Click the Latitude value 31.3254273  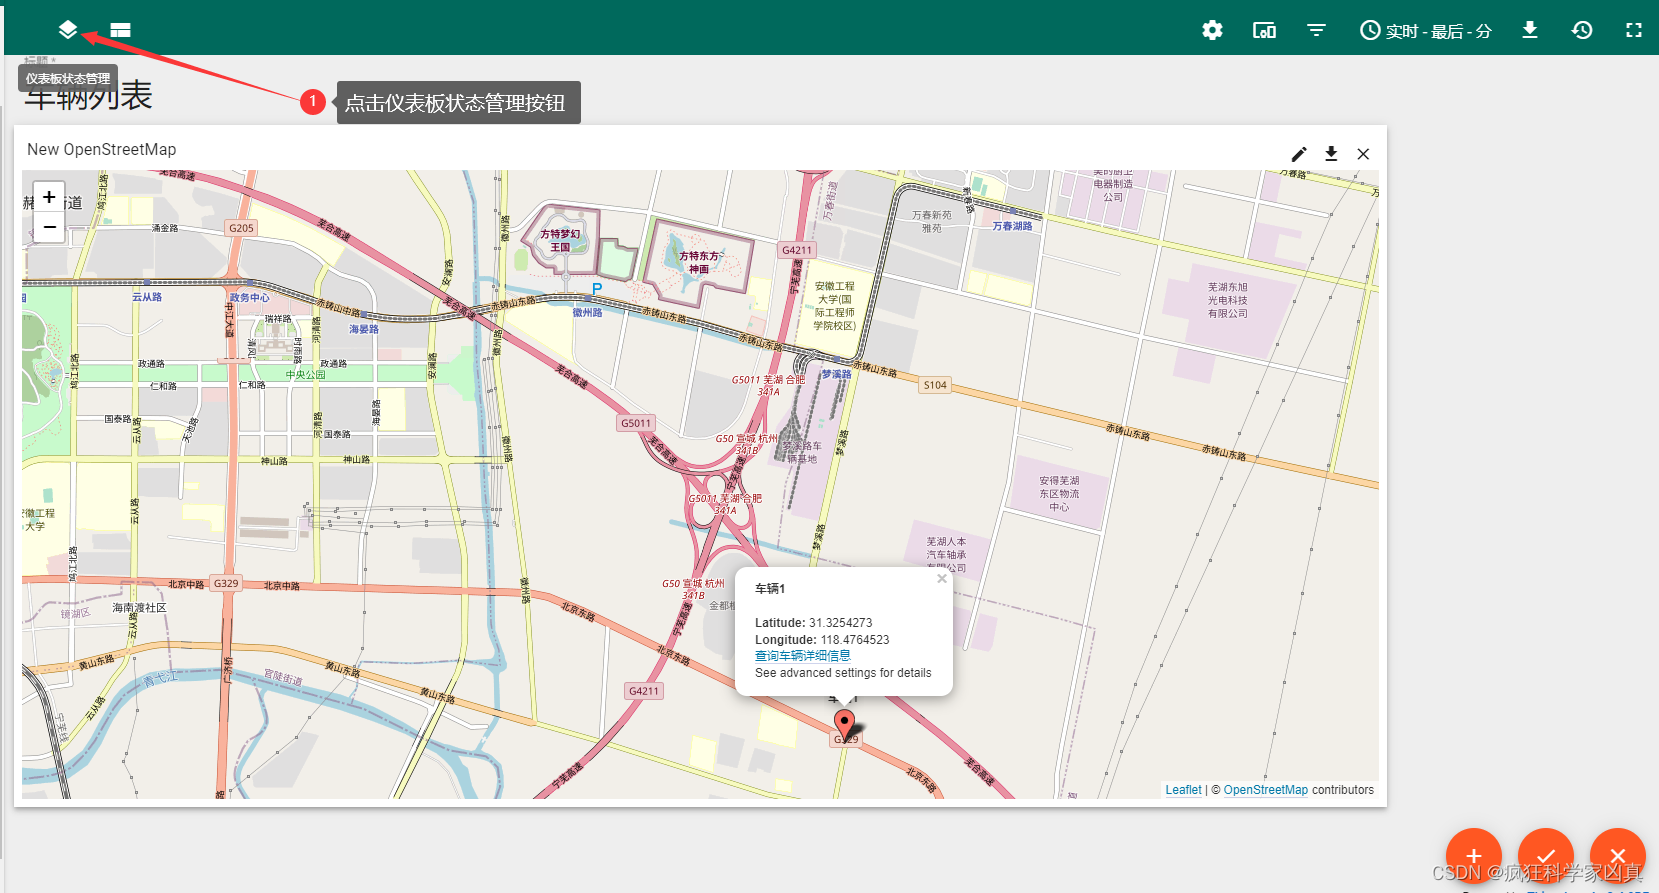click(840, 623)
